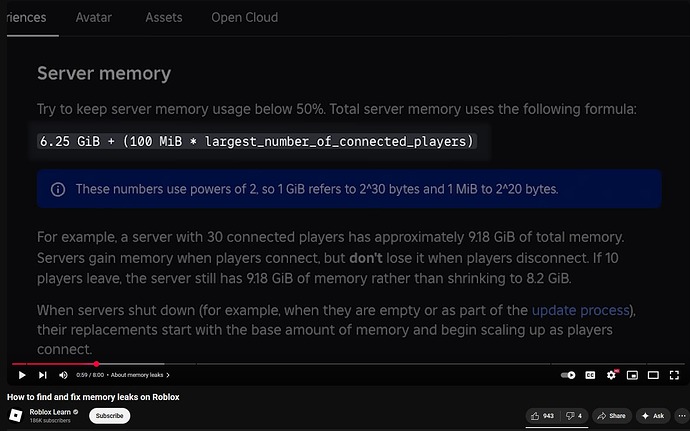Turn on closed captions
690x431 pixels.
click(590, 375)
